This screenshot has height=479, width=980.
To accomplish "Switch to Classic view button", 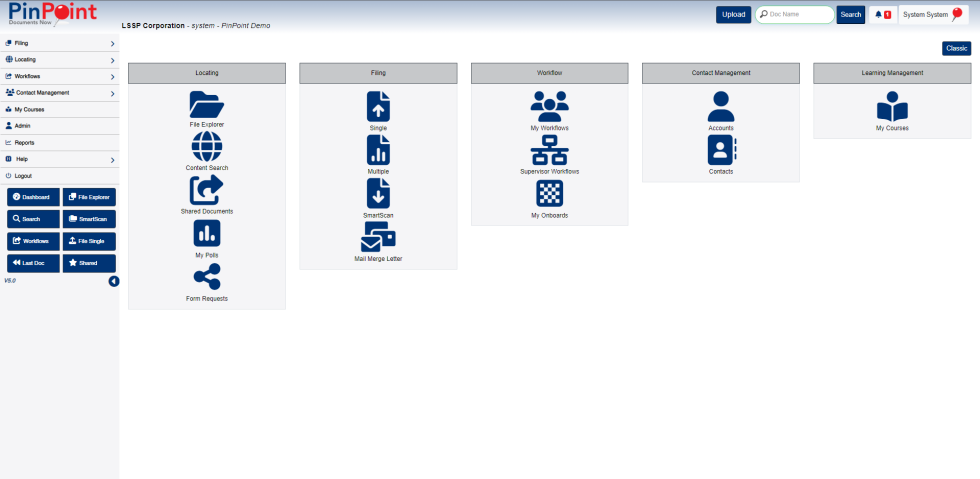I will 956,48.
